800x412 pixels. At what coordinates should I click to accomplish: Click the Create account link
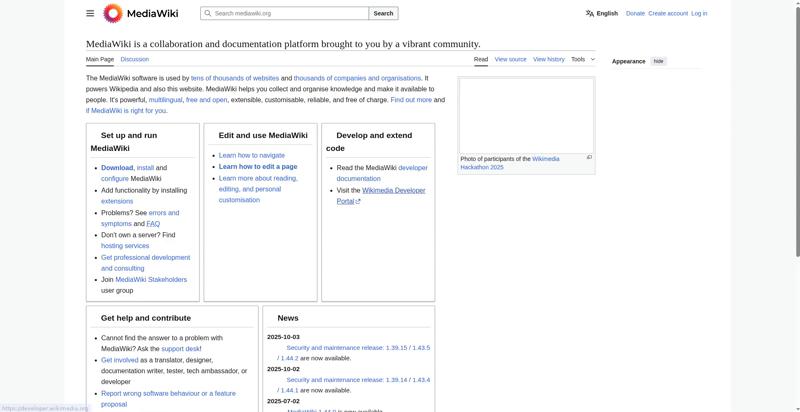click(668, 13)
